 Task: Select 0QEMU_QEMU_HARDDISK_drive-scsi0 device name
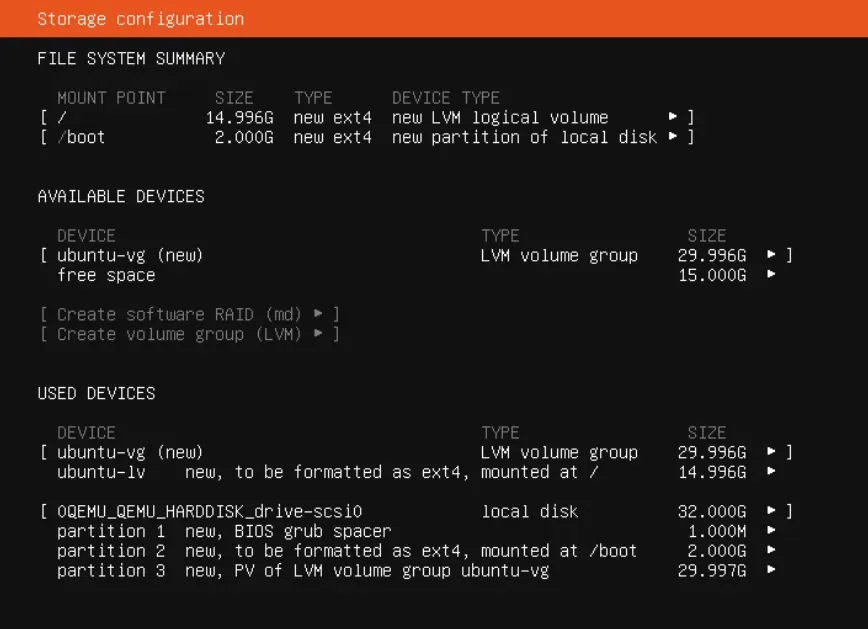210,511
